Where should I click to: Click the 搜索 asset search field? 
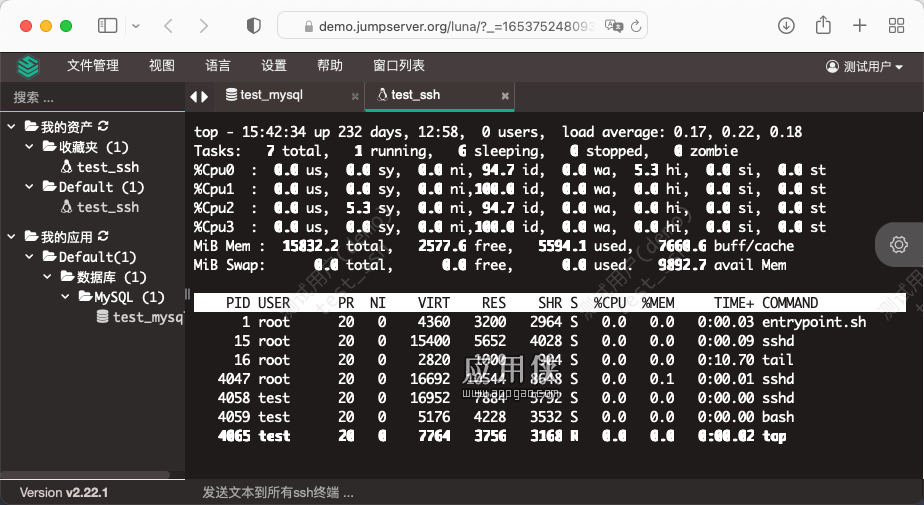point(93,97)
